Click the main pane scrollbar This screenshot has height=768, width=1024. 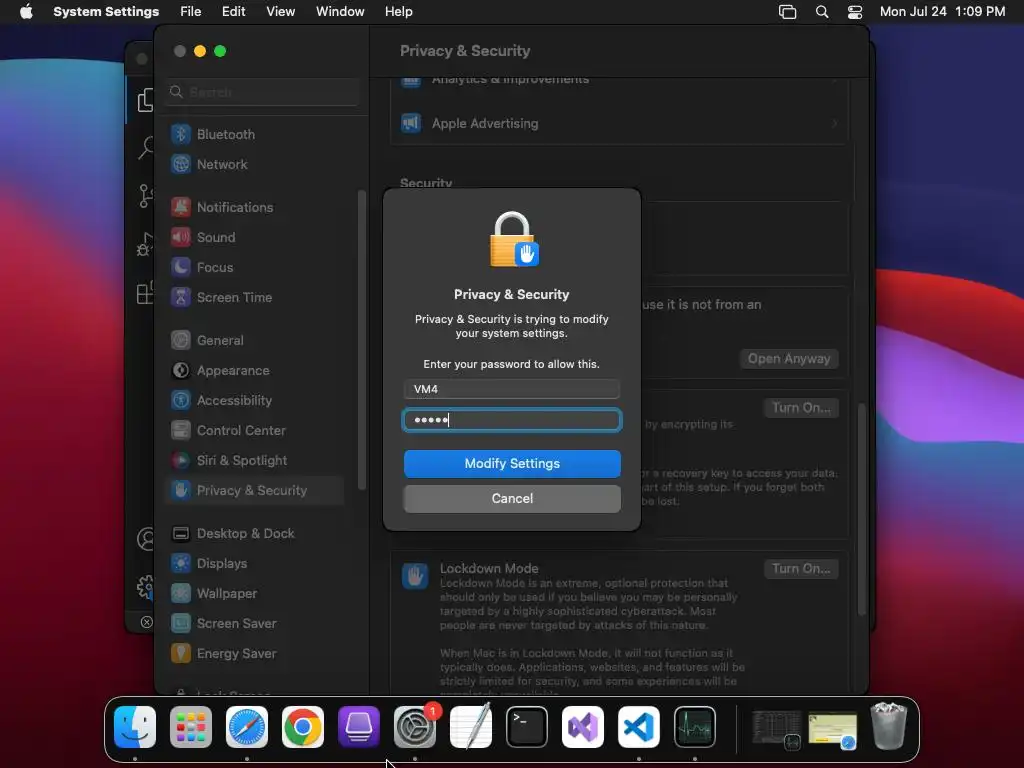861,509
